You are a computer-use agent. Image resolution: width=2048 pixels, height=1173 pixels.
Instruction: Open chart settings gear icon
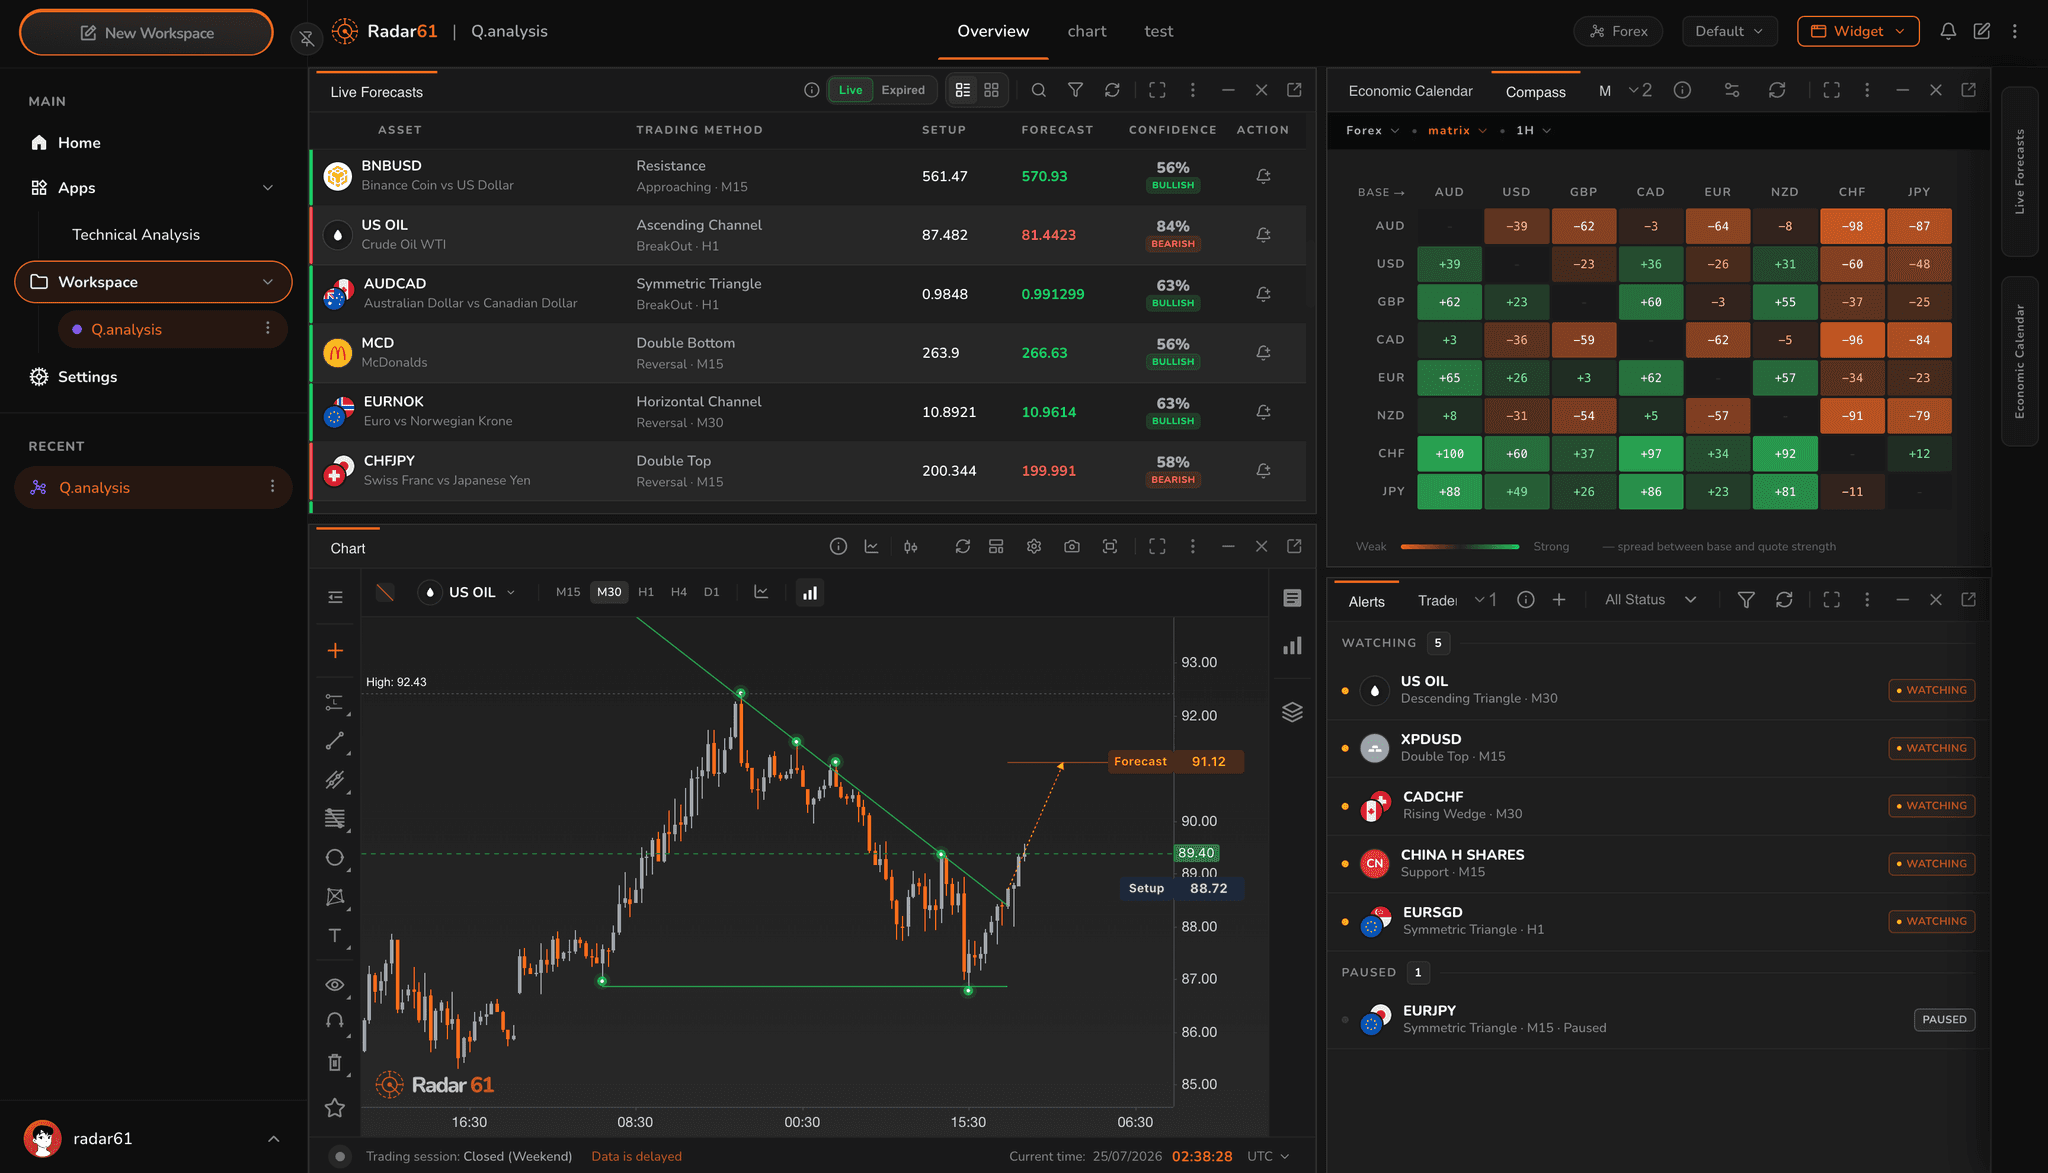coord(1034,547)
